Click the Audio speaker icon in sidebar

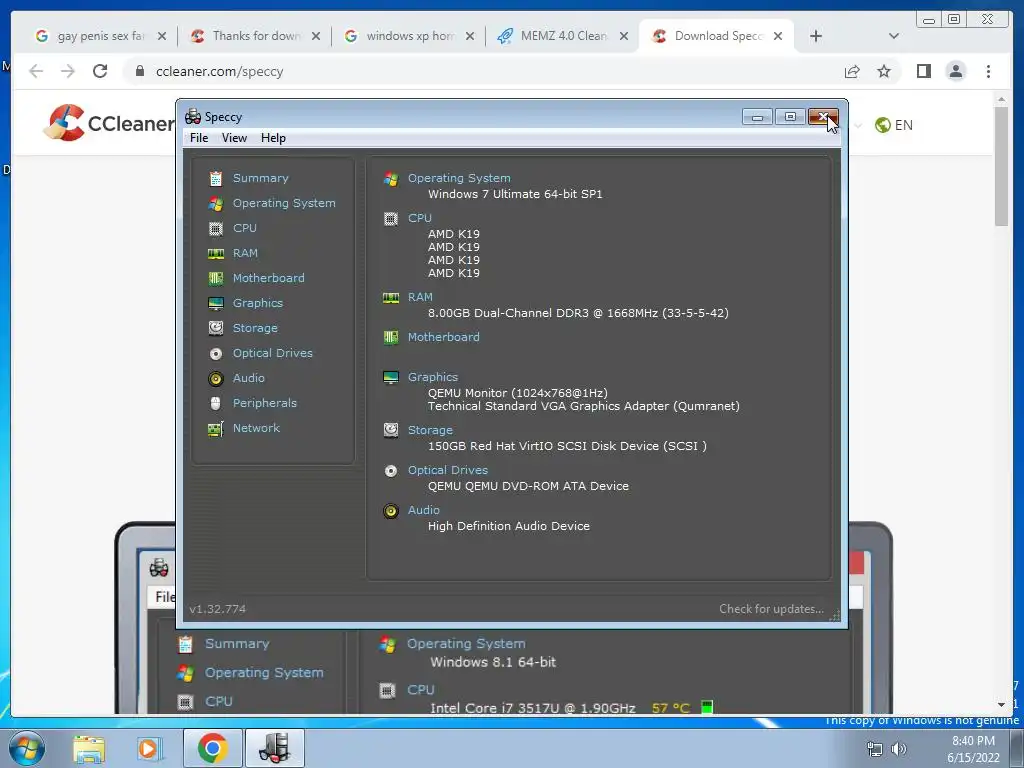(216, 379)
